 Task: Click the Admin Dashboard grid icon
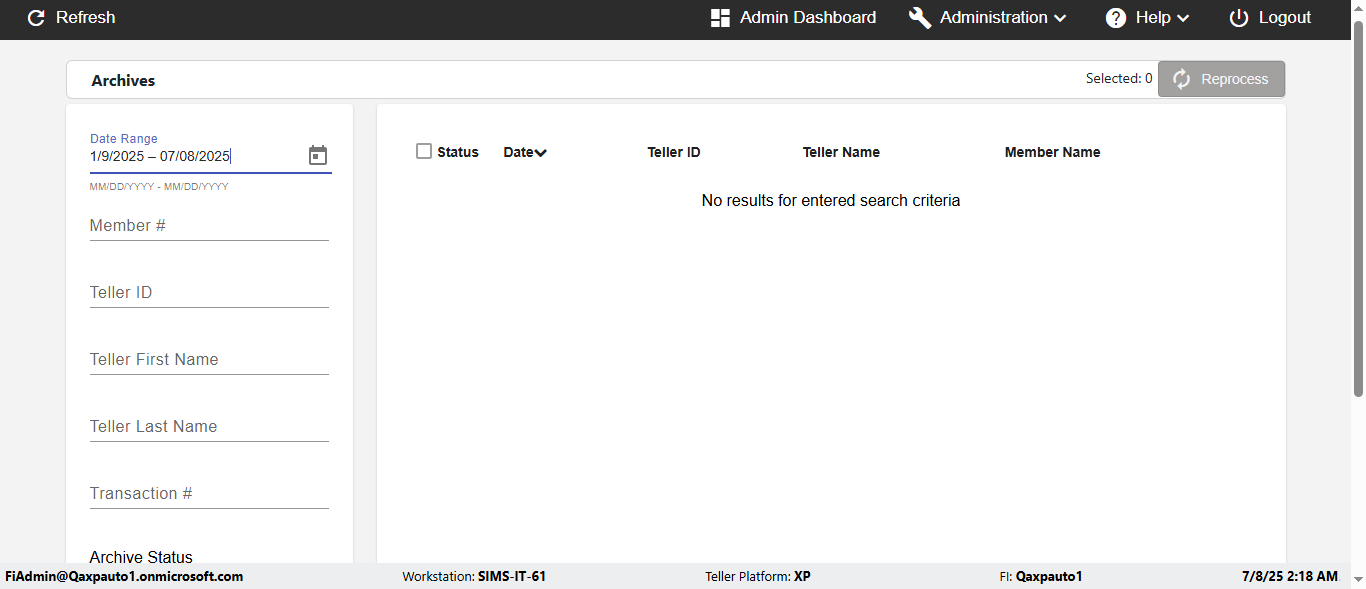[x=720, y=18]
